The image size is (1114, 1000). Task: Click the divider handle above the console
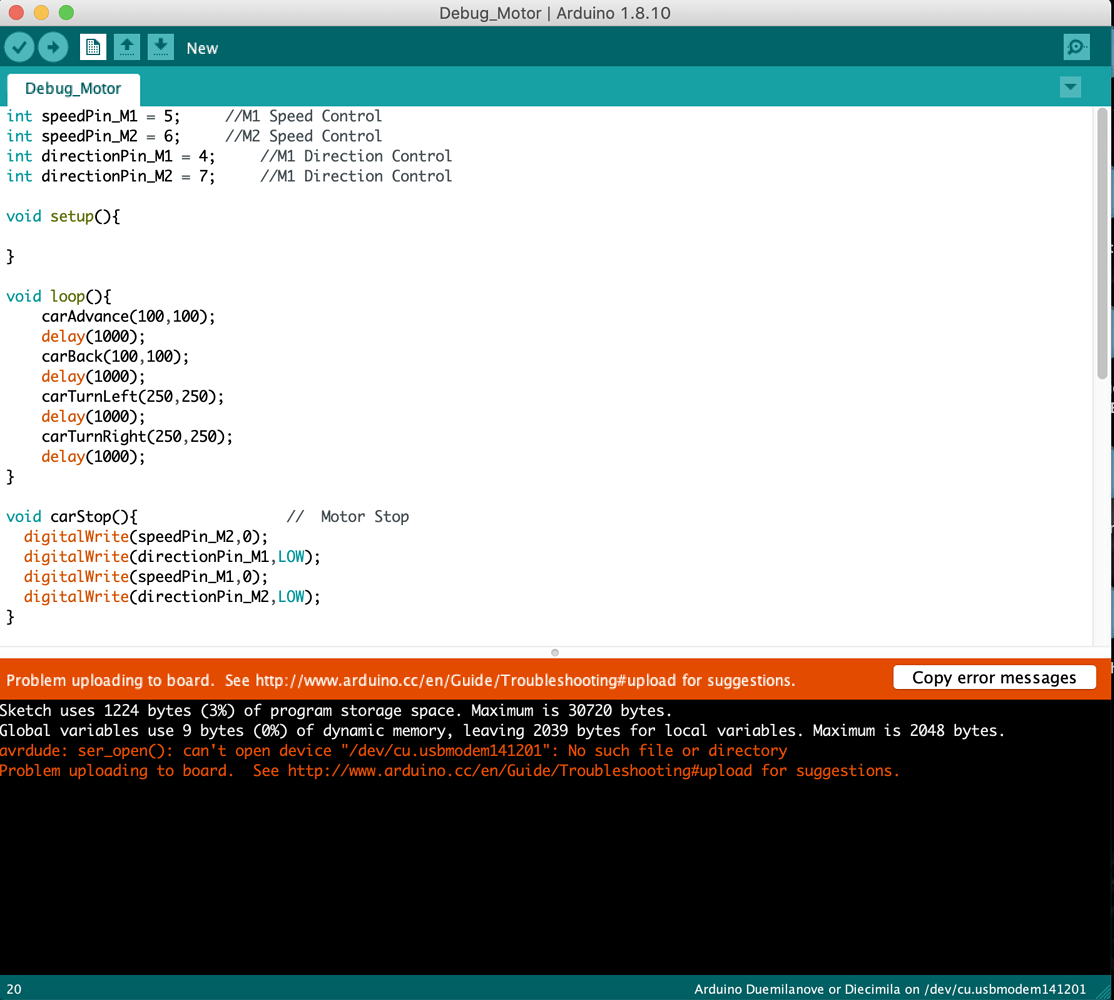pos(555,652)
